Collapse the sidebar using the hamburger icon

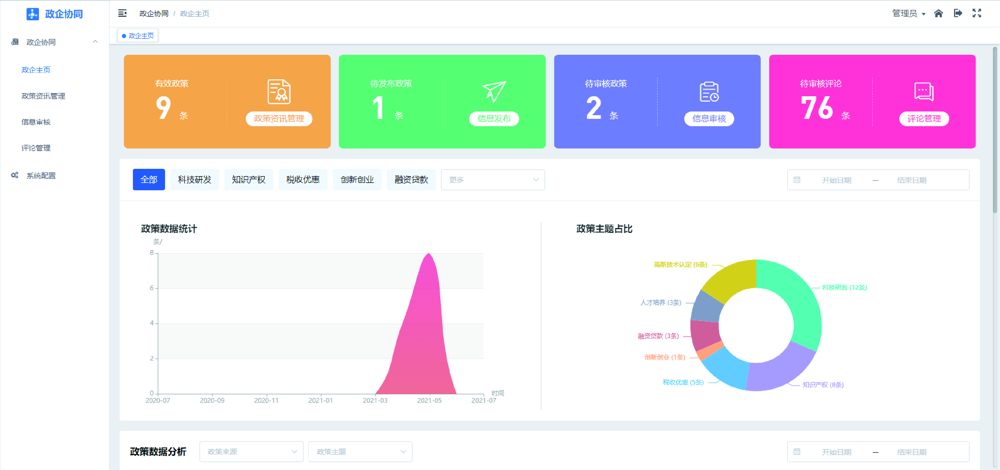tap(123, 14)
